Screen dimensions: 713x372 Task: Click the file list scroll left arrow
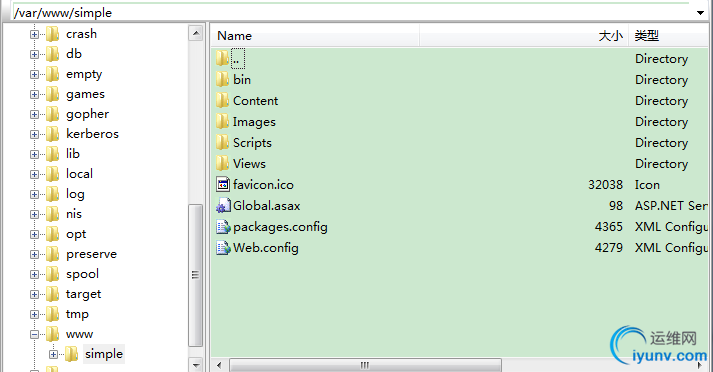[219, 365]
